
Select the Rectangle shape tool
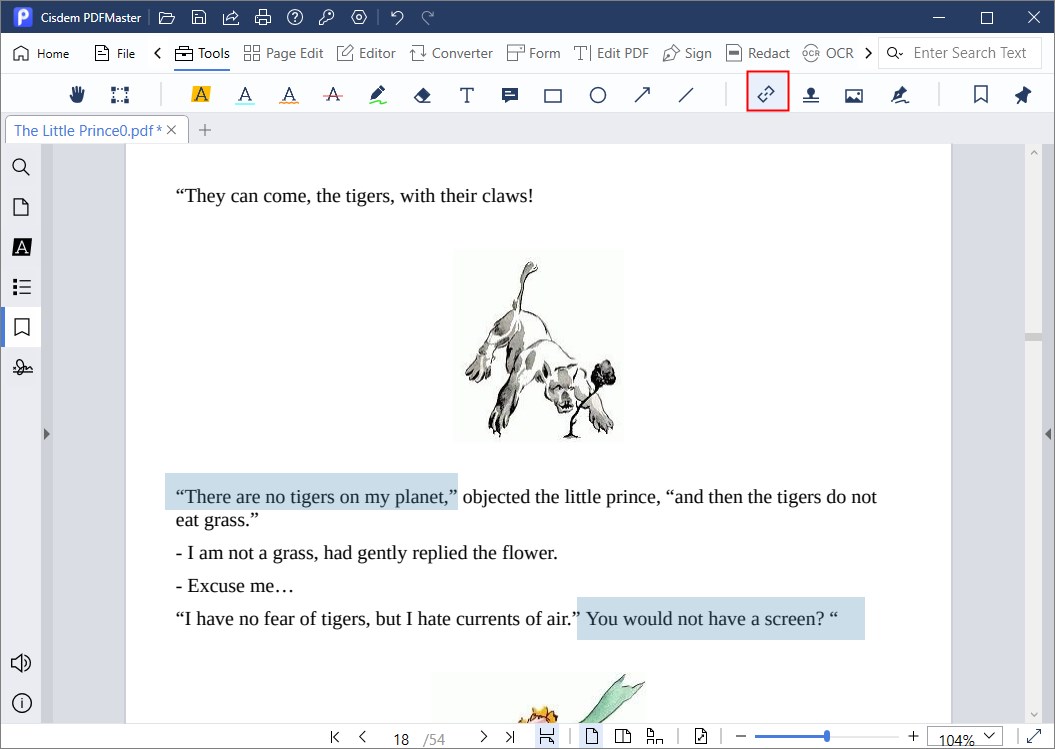pos(553,96)
